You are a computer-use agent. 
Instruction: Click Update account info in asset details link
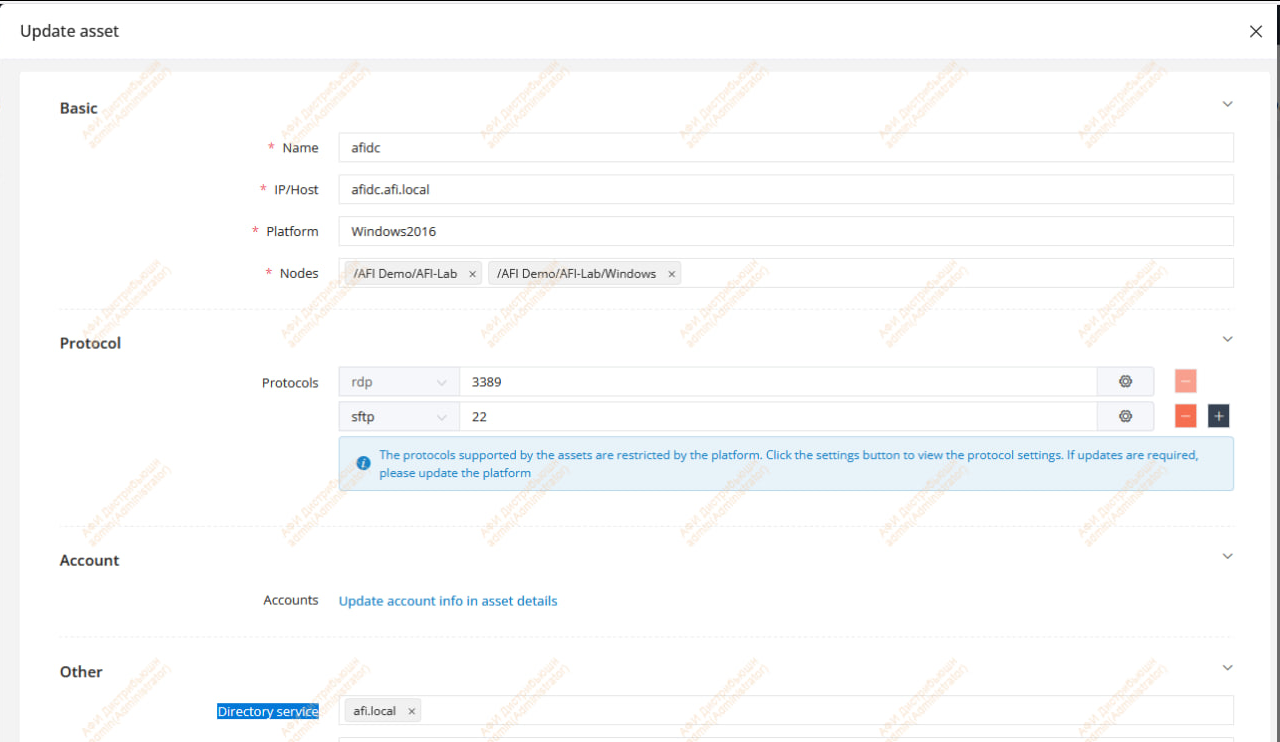click(448, 601)
